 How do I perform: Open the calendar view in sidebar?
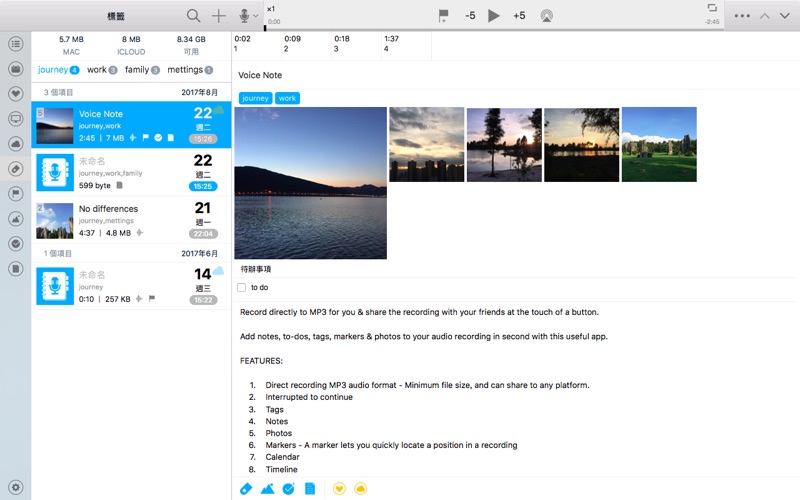16,69
